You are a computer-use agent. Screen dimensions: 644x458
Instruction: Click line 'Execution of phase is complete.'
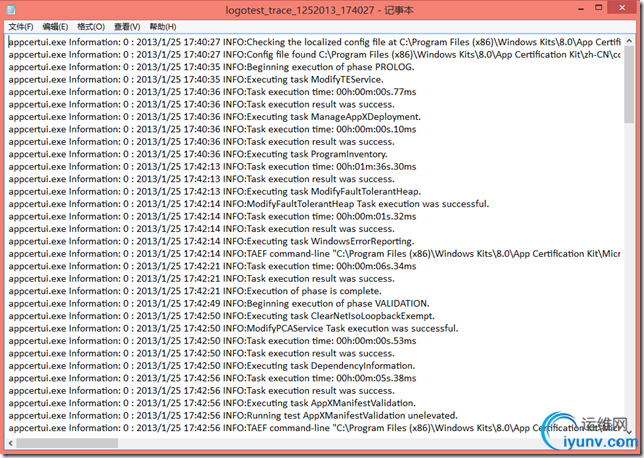[195, 291]
